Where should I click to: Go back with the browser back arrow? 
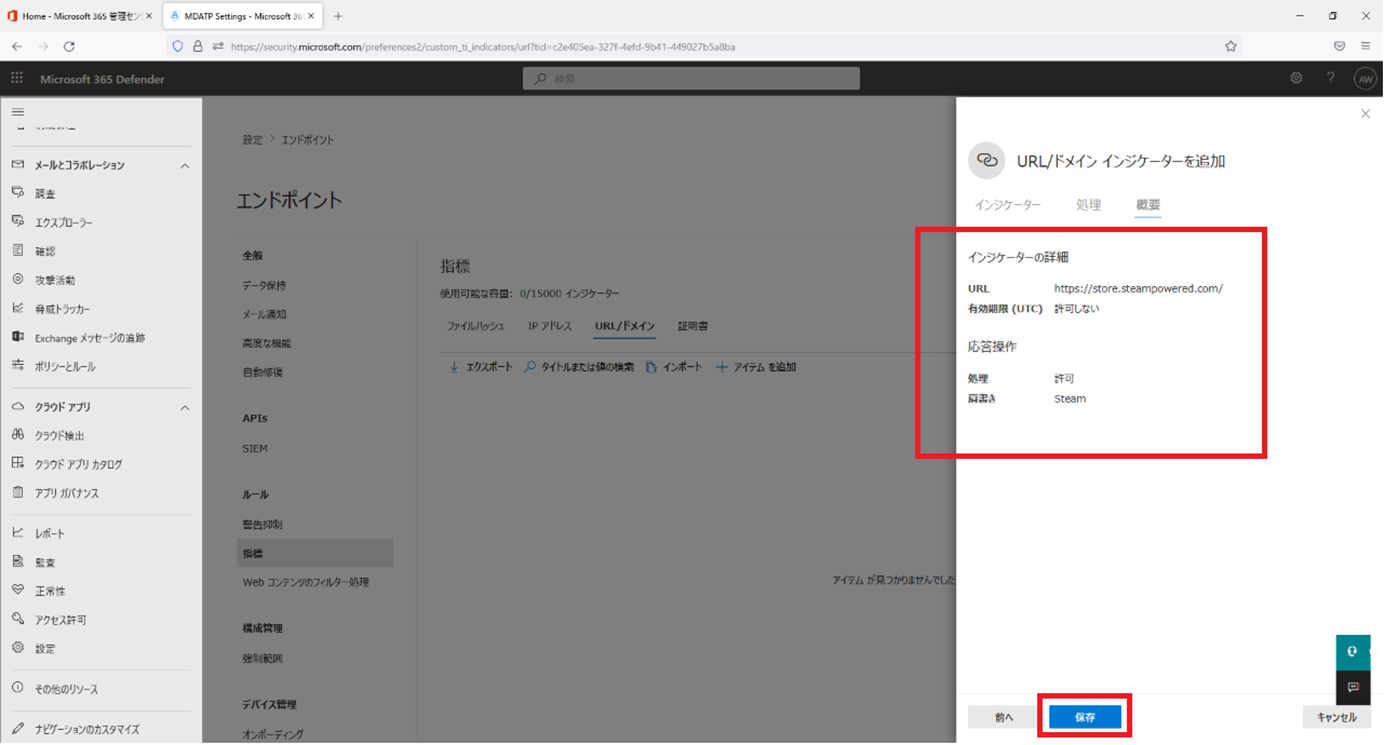(17, 46)
